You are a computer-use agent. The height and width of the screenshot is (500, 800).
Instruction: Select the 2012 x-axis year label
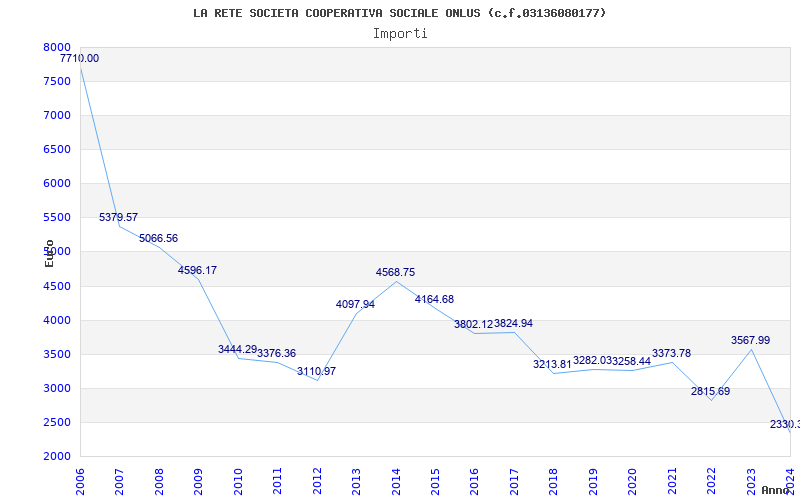click(317, 481)
